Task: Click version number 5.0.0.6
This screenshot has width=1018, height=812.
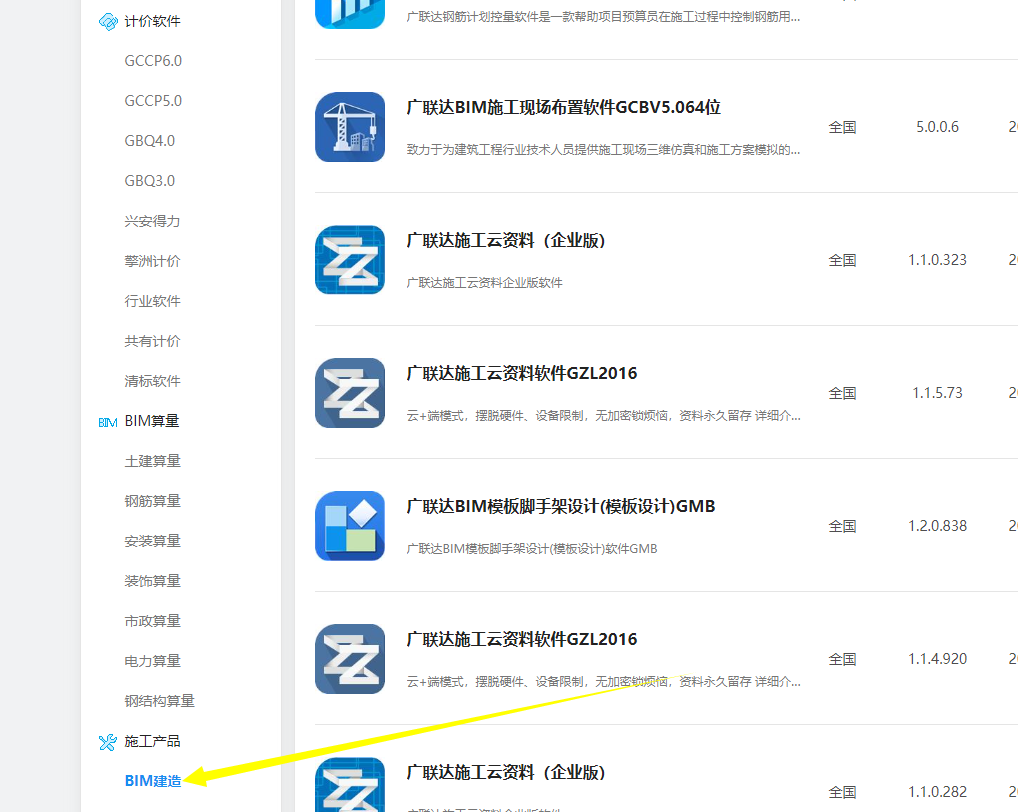Action: click(x=937, y=127)
